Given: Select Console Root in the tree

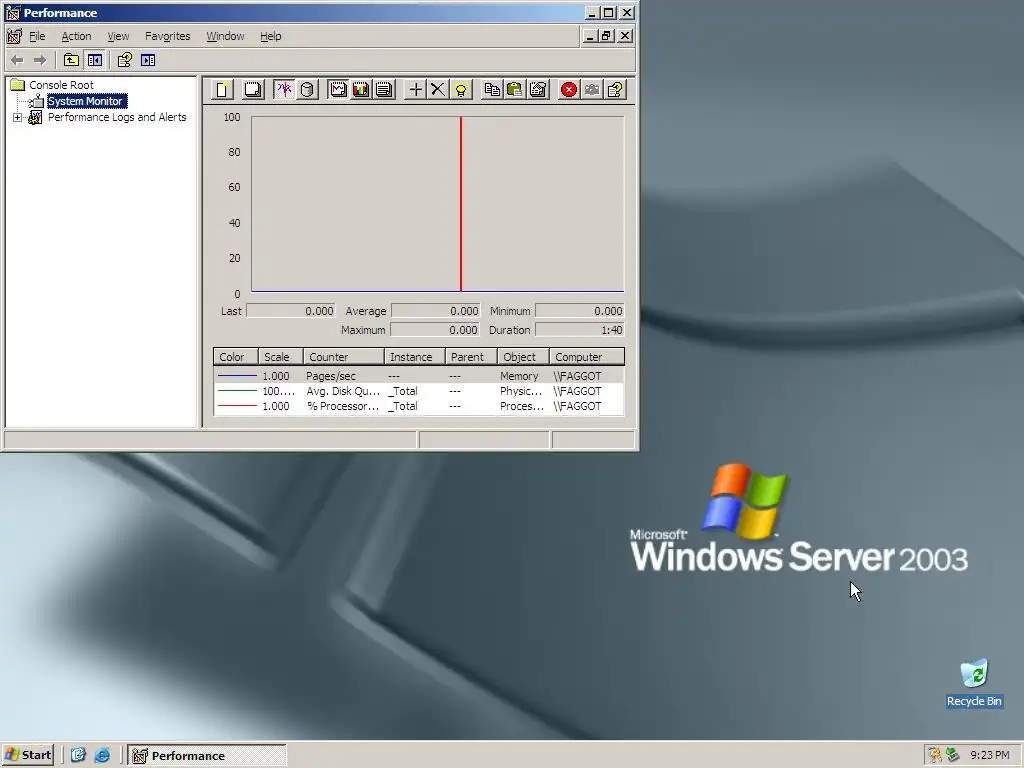Looking at the screenshot, I should (61, 85).
